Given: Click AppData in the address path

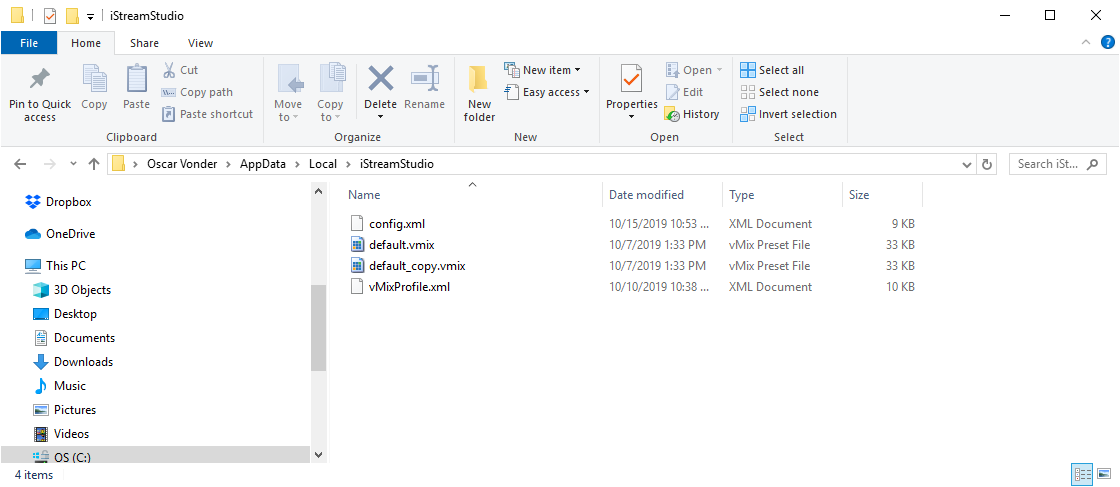Looking at the screenshot, I should point(262,164).
